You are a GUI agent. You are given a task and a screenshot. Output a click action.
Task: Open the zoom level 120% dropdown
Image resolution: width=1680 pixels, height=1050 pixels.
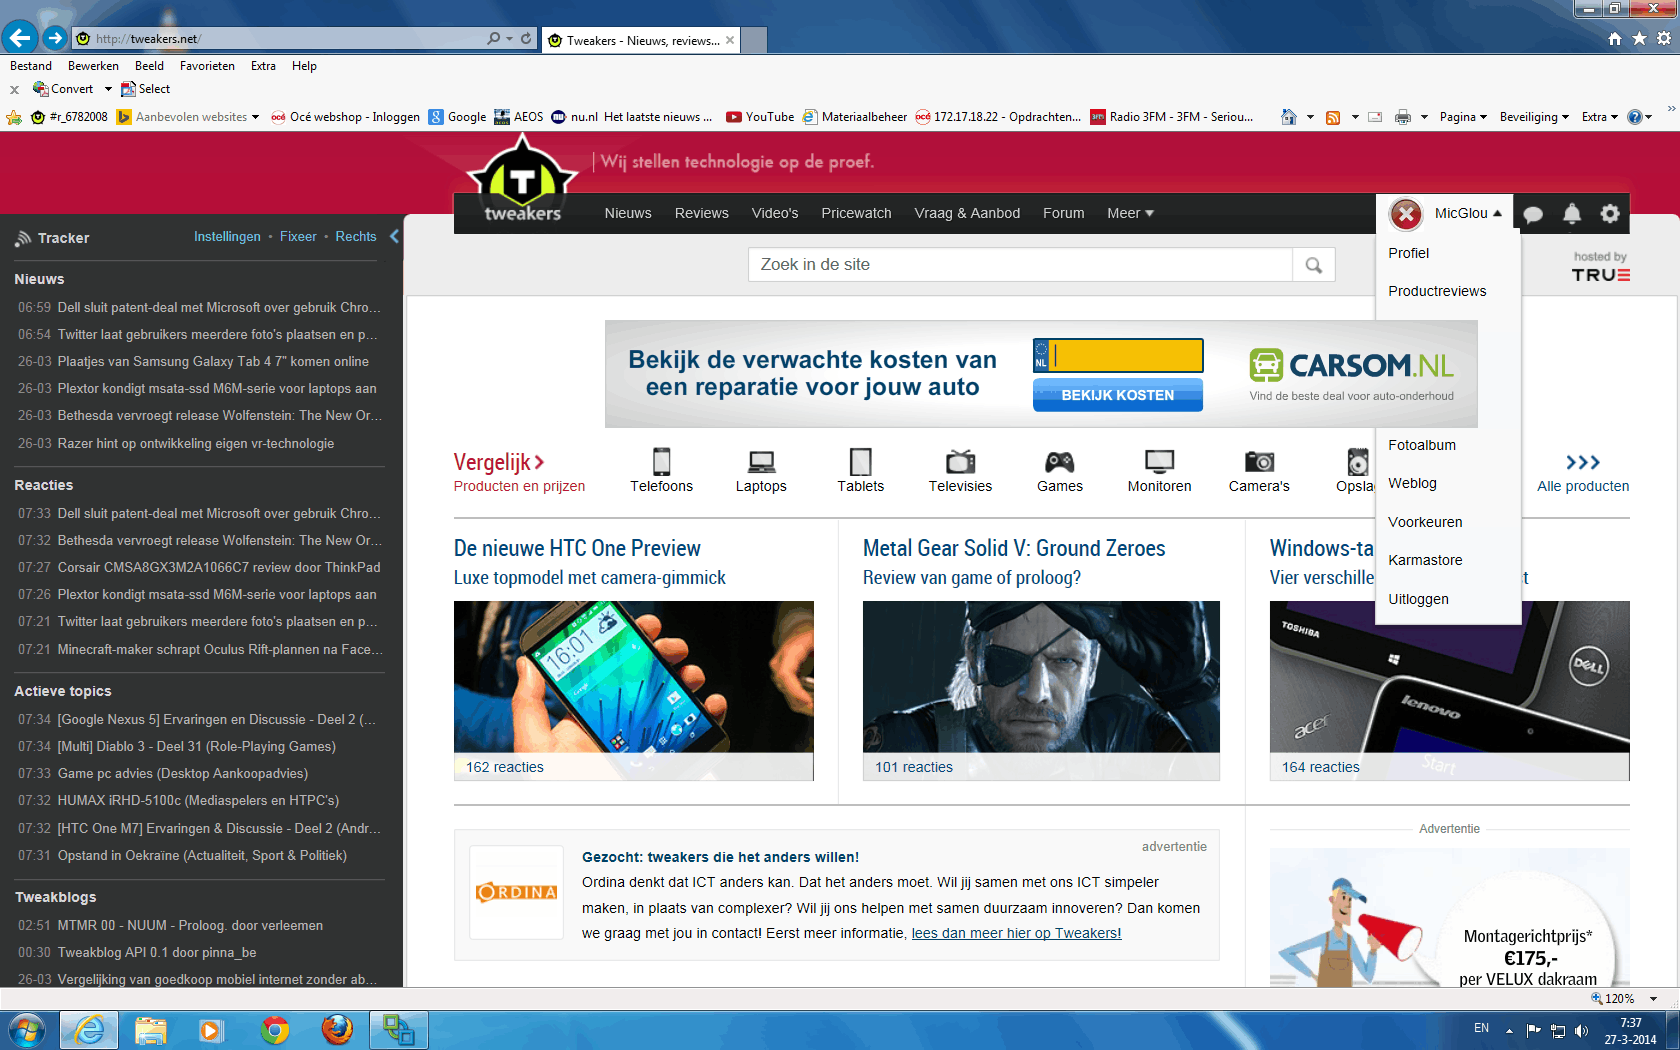click(1654, 999)
